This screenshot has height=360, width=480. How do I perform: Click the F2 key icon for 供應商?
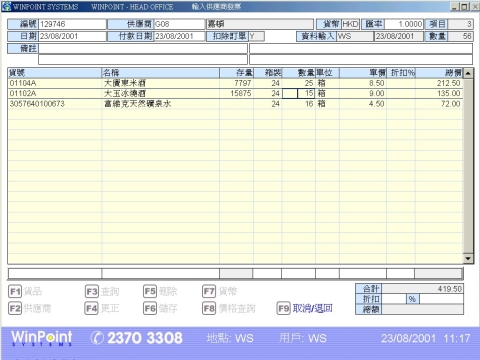coord(15,308)
